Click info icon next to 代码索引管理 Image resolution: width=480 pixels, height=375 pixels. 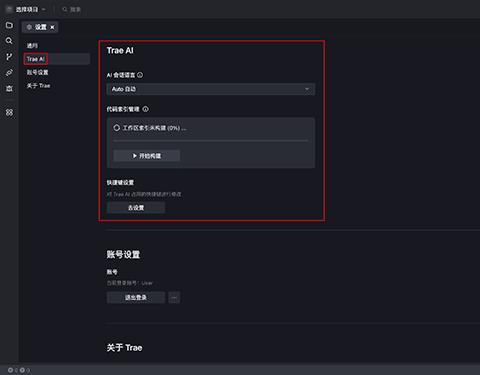click(x=146, y=109)
